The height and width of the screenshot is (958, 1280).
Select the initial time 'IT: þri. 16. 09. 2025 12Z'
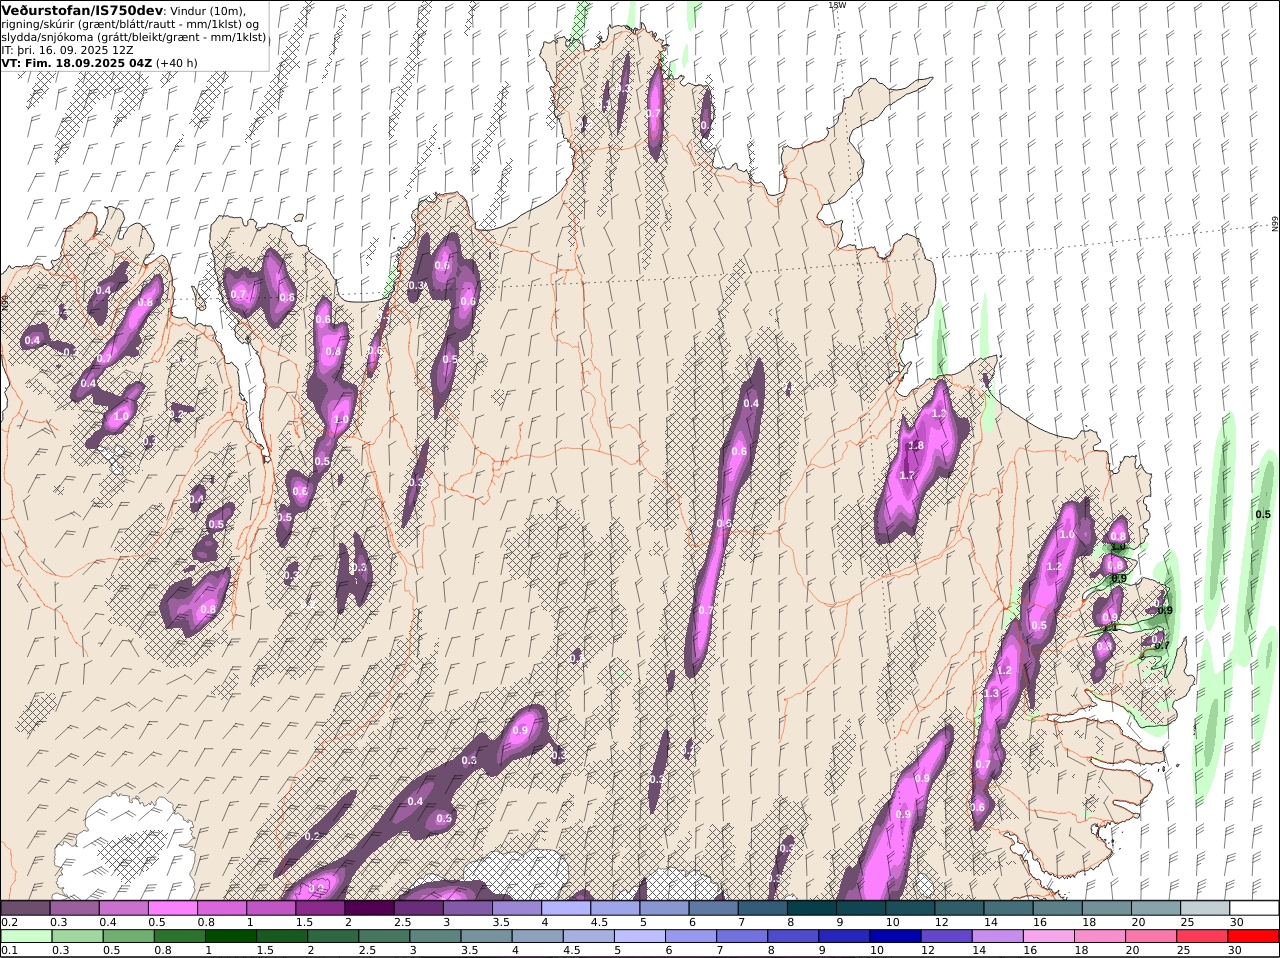[67, 49]
